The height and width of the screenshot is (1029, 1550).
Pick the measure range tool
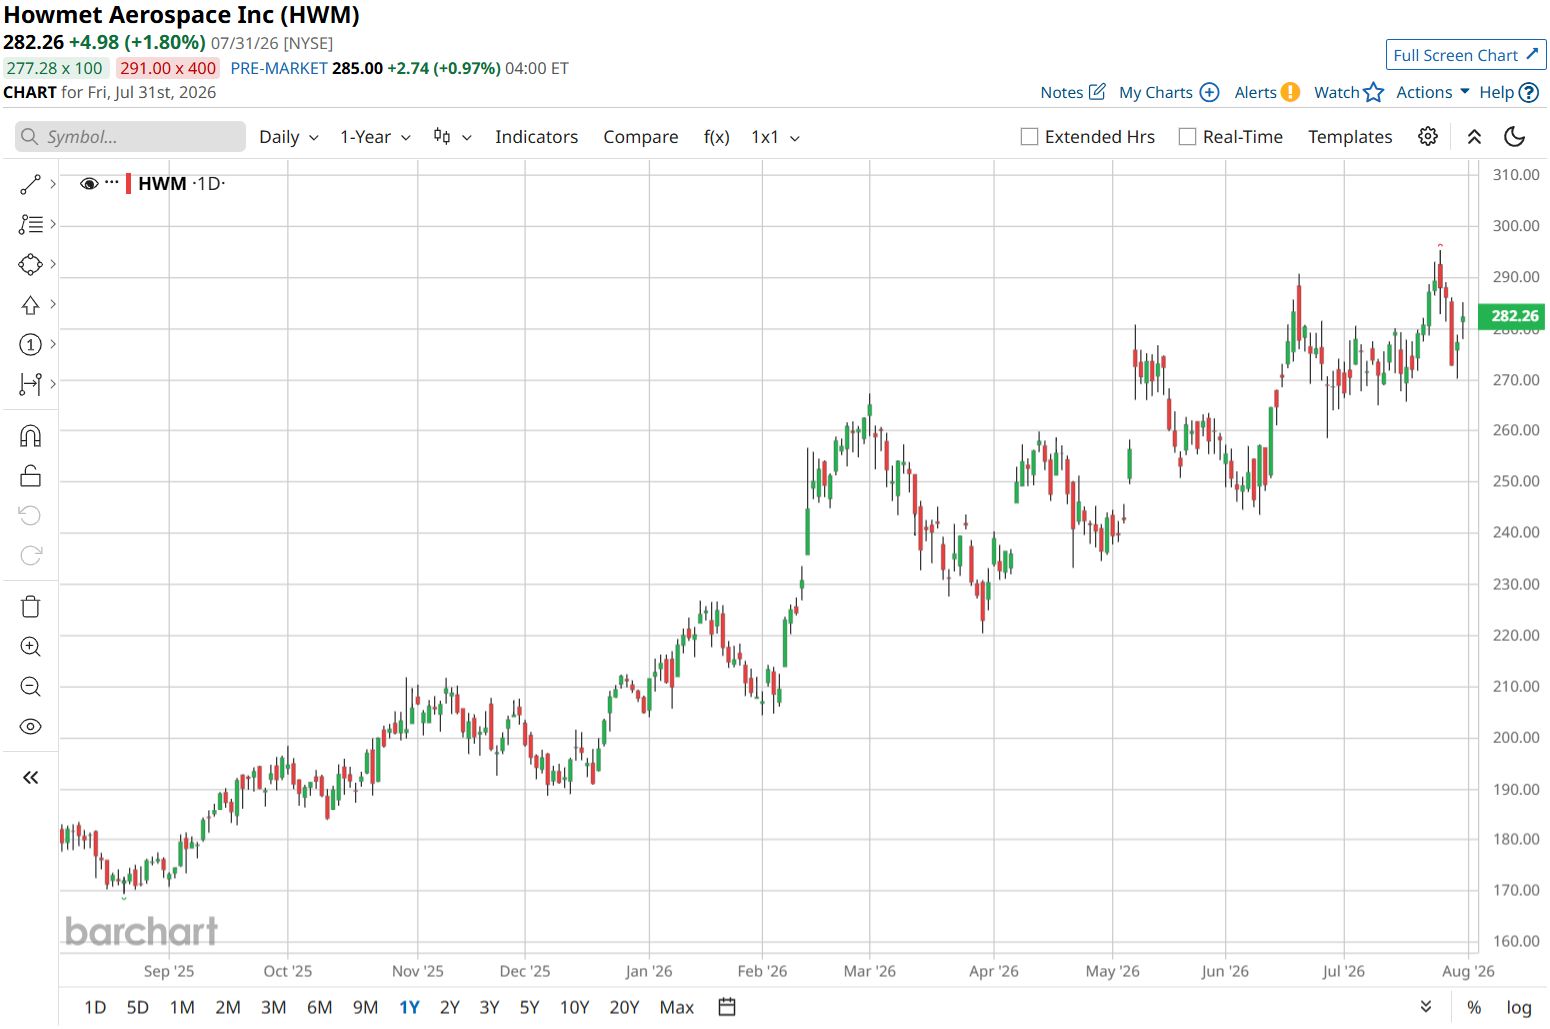pos(30,384)
